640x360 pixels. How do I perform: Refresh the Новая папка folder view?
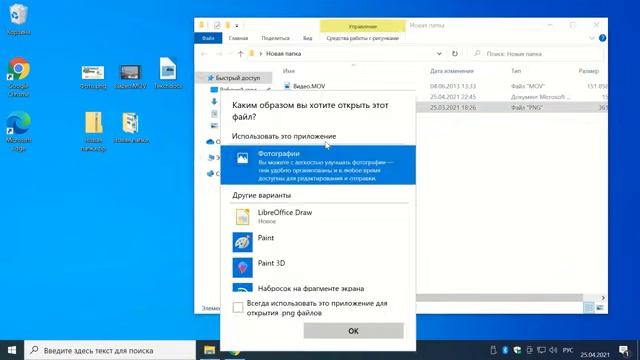coord(455,53)
